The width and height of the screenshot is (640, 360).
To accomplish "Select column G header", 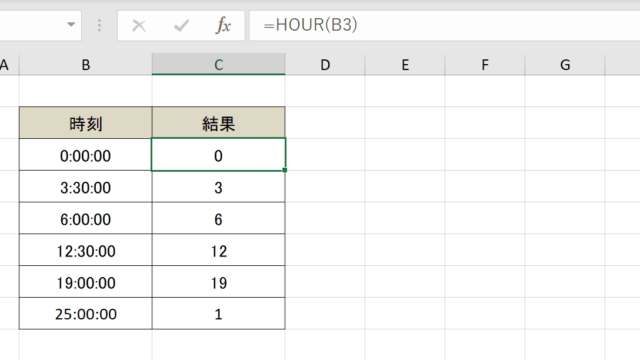I will point(565,64).
